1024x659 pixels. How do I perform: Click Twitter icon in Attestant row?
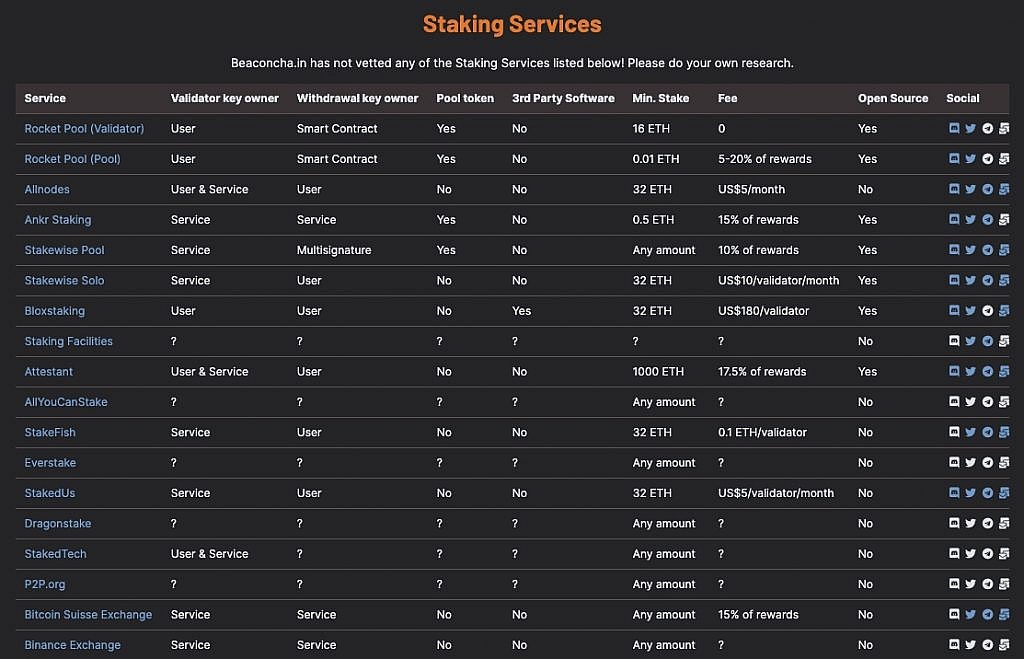pyautogui.click(x=970, y=372)
